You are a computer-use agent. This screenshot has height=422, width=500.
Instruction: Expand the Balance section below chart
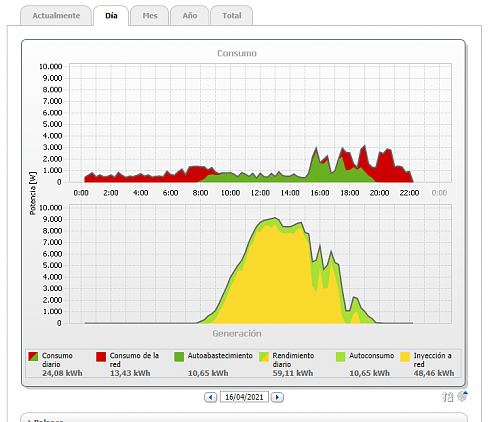pos(48,420)
